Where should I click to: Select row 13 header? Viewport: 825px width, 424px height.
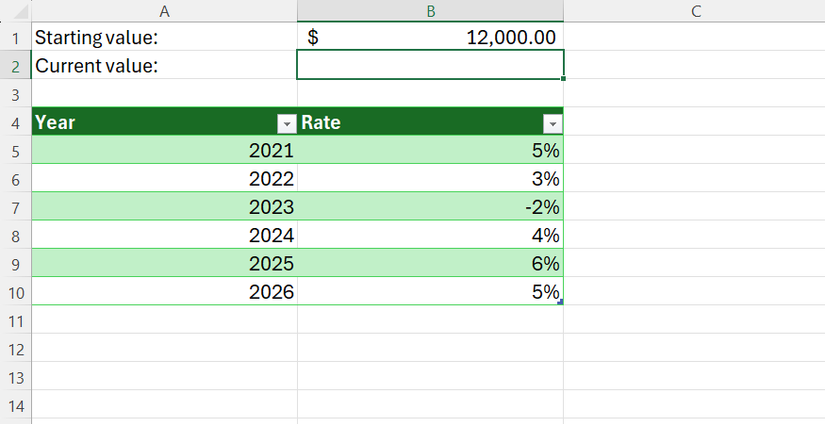[x=15, y=377]
